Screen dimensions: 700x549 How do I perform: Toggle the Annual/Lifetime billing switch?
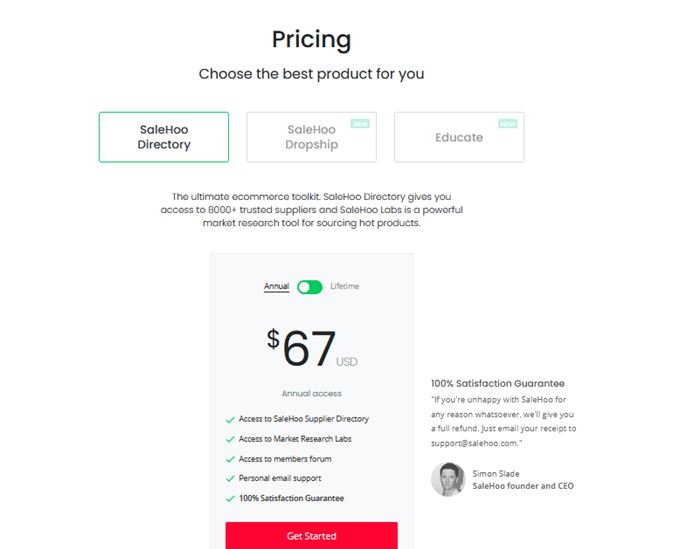(310, 287)
